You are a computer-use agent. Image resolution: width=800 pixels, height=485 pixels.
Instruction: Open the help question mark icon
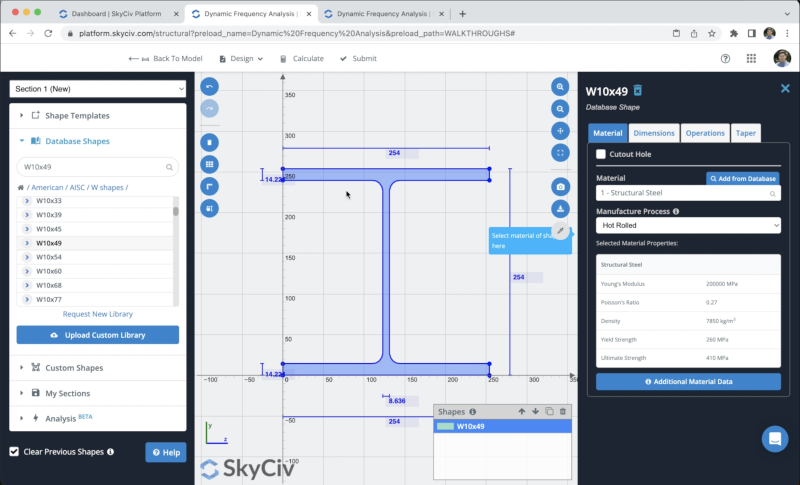(725, 59)
